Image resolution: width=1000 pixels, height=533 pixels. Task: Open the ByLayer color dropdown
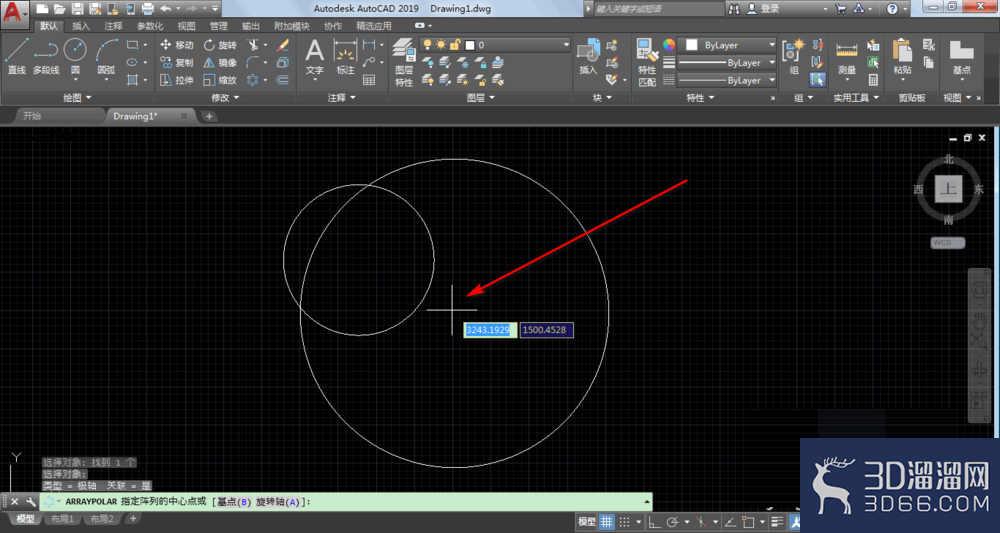point(726,45)
